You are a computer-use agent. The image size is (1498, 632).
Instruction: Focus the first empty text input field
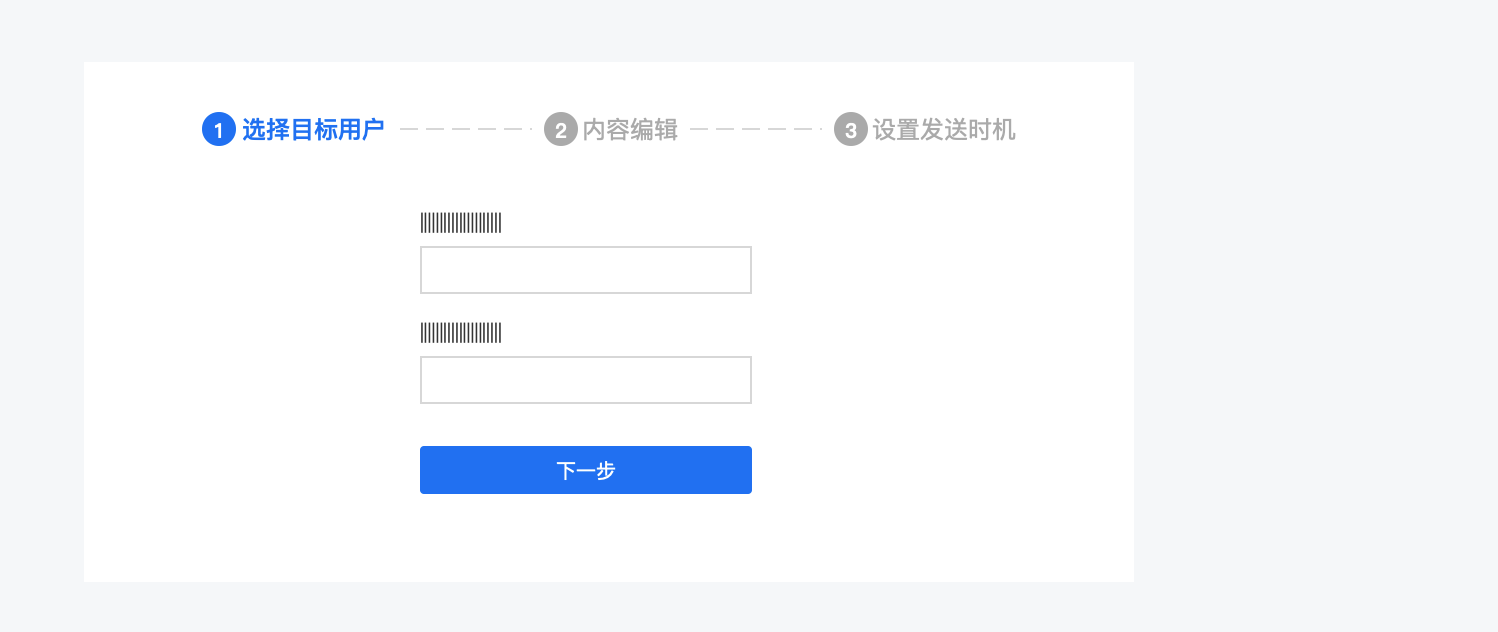tap(585, 270)
